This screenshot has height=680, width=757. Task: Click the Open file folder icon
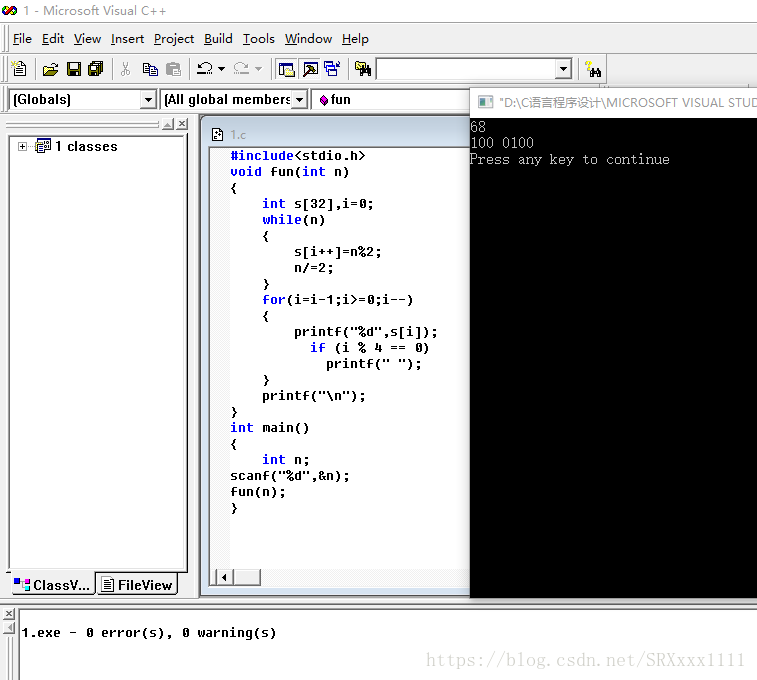pos(50,69)
